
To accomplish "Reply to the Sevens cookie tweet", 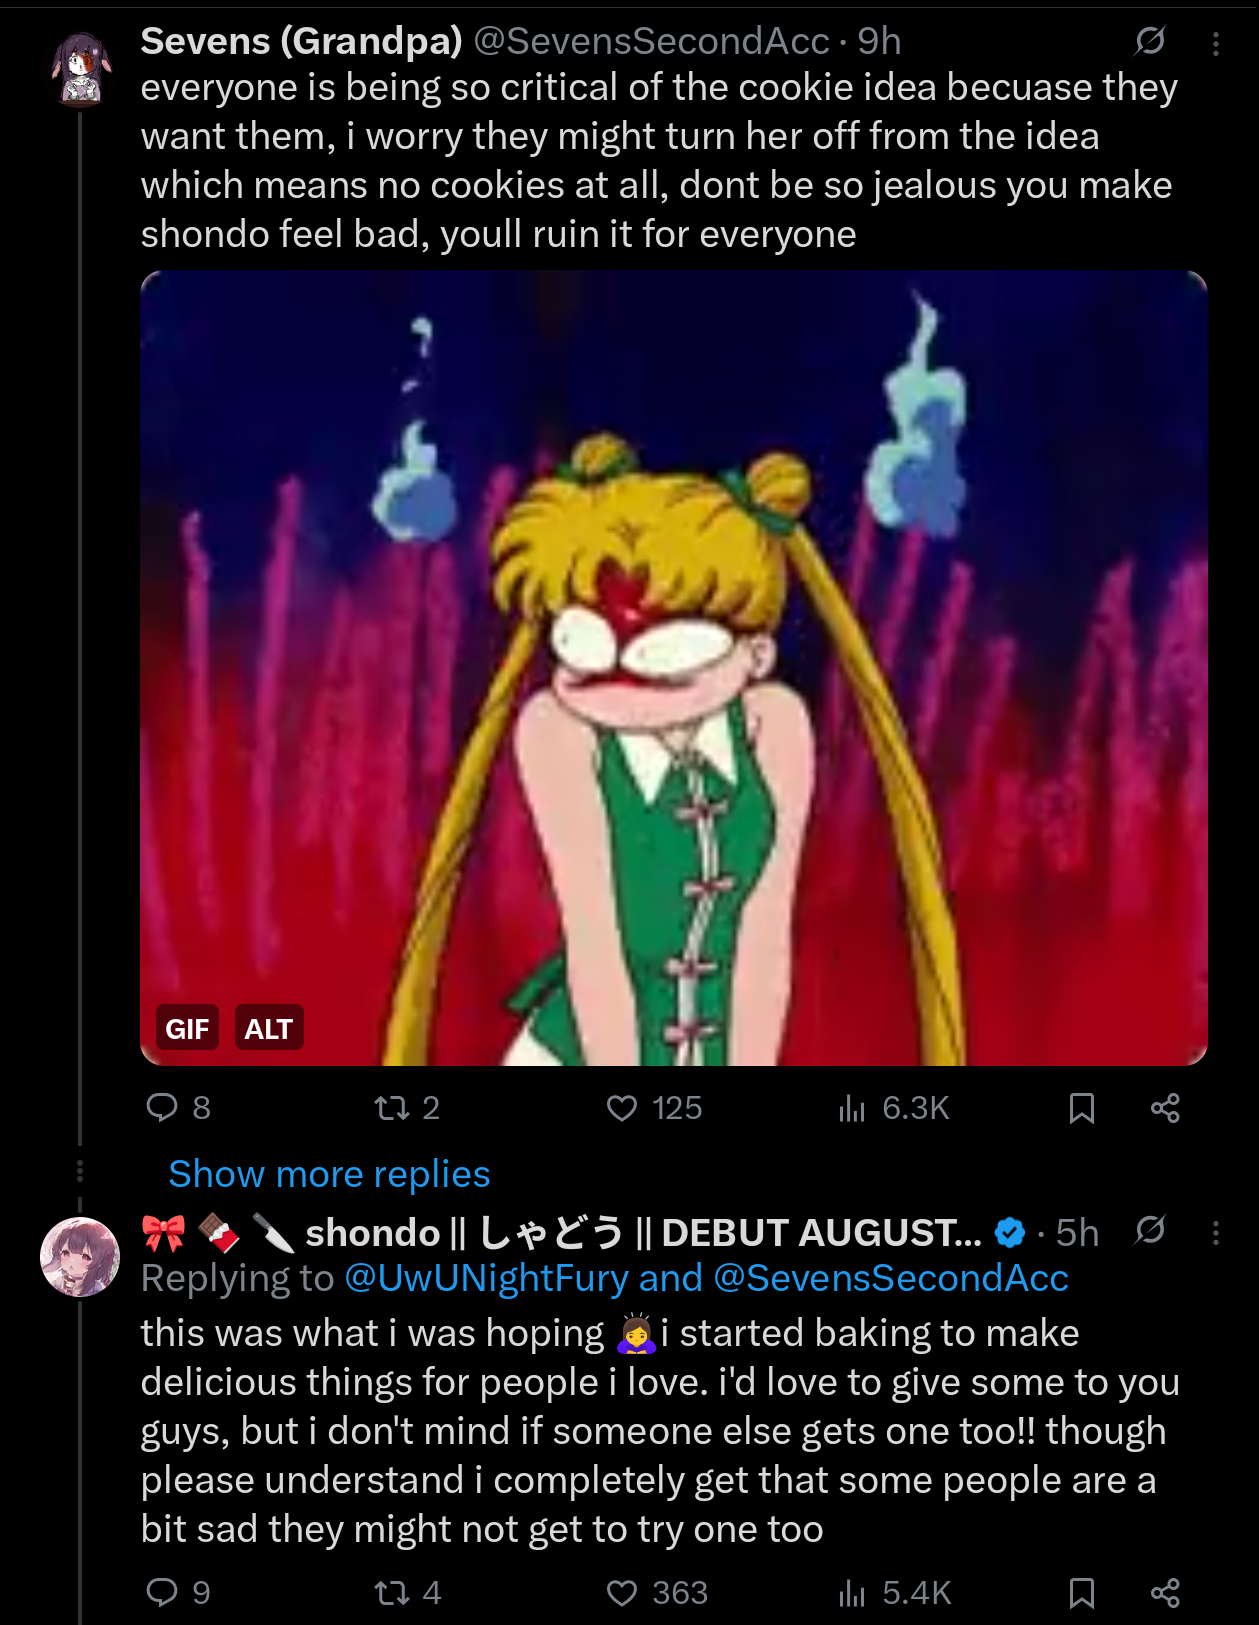I will click(162, 1108).
